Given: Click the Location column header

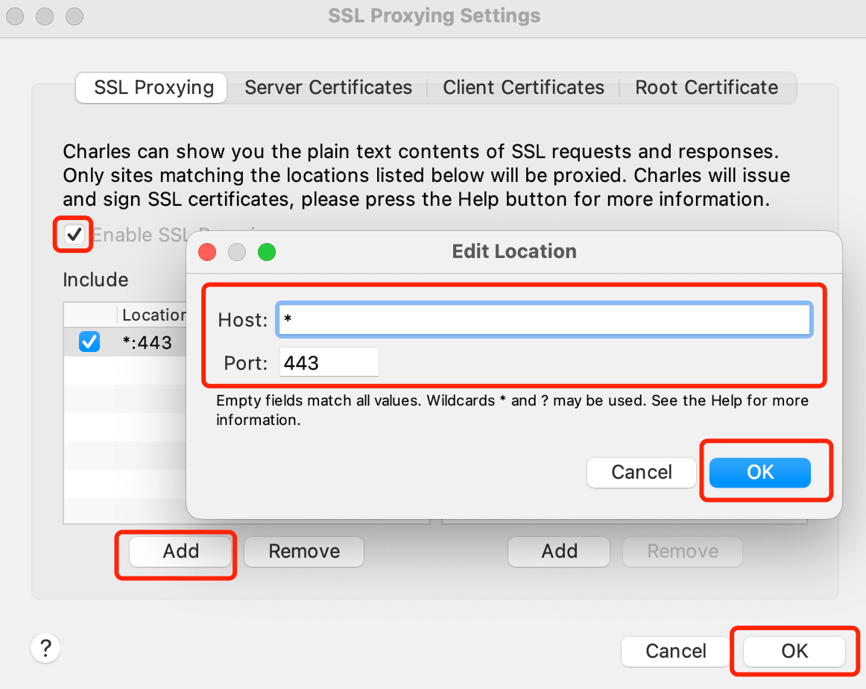Looking at the screenshot, I should pos(152,315).
